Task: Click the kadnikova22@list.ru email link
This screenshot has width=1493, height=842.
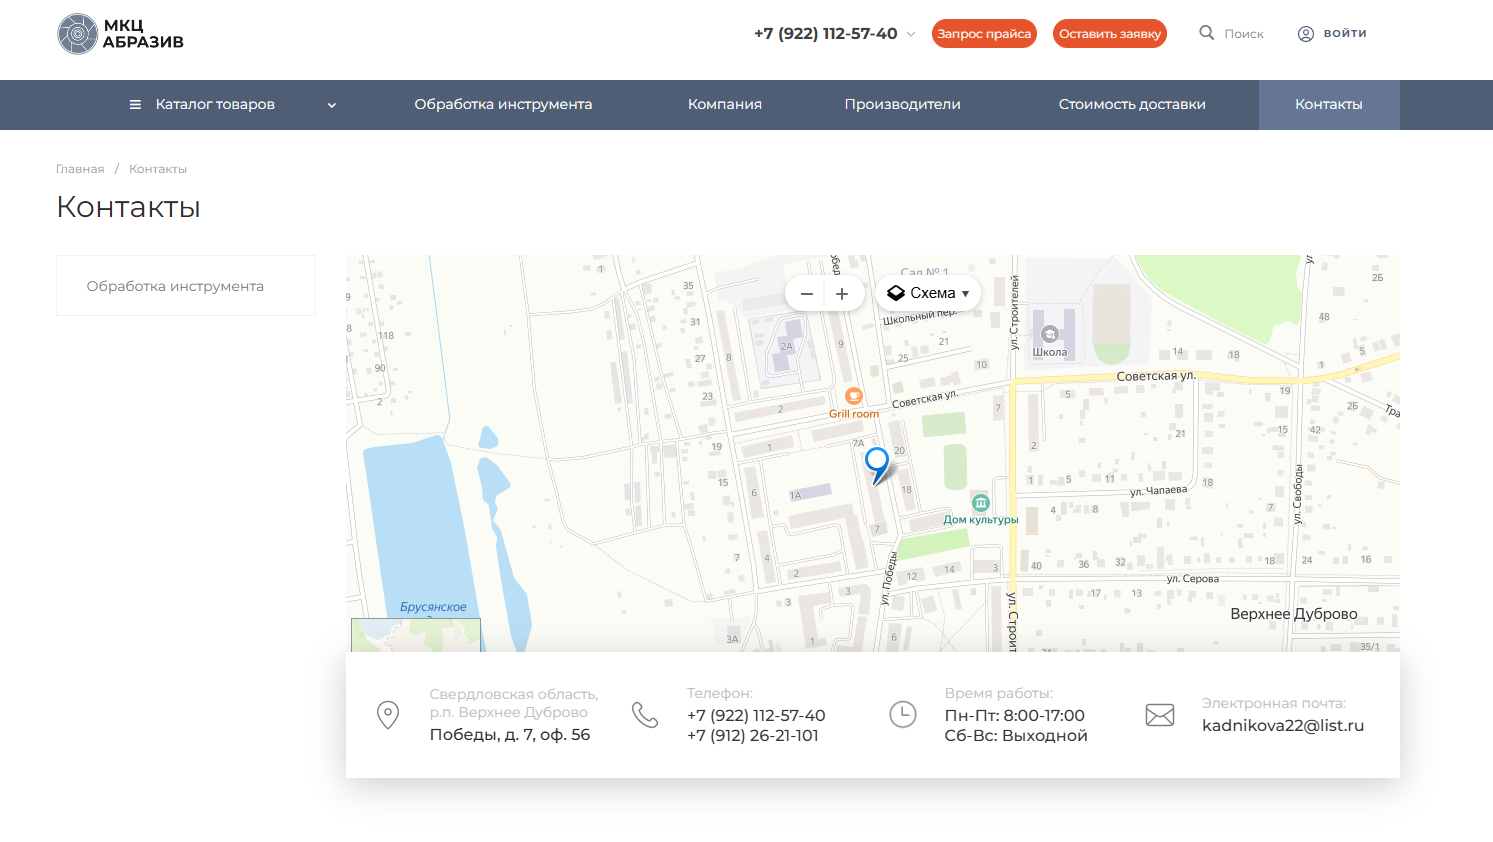Action: pos(1282,726)
